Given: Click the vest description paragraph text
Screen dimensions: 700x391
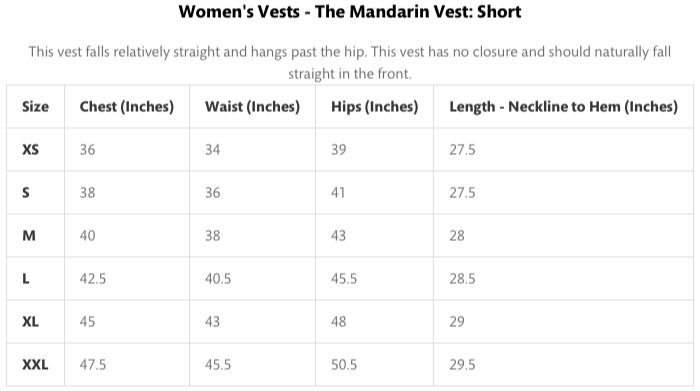Looking at the screenshot, I should coord(350,62).
